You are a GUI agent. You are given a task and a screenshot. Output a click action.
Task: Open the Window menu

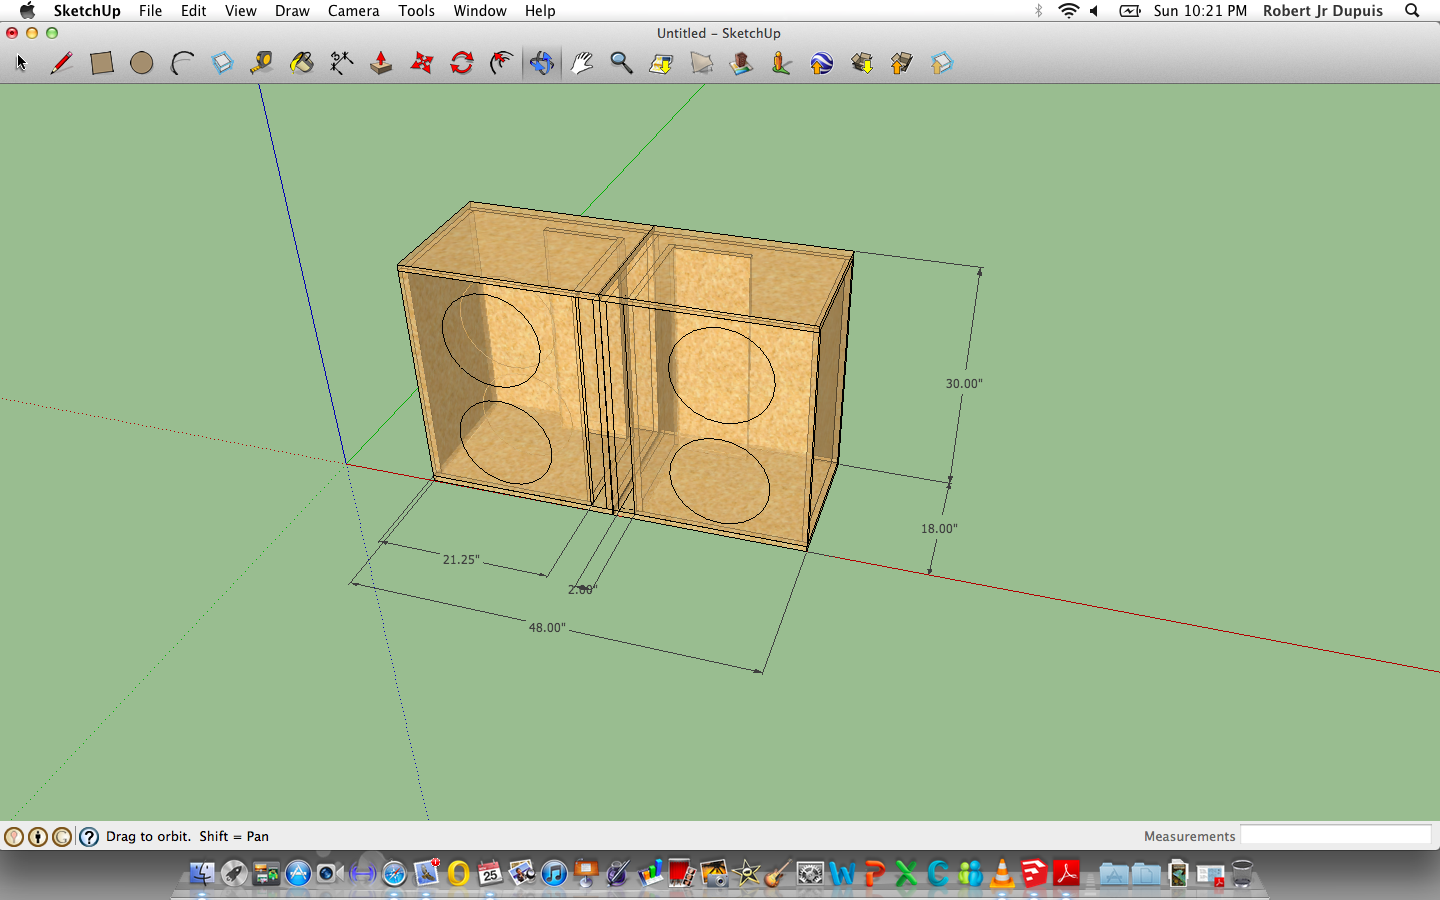pyautogui.click(x=480, y=11)
